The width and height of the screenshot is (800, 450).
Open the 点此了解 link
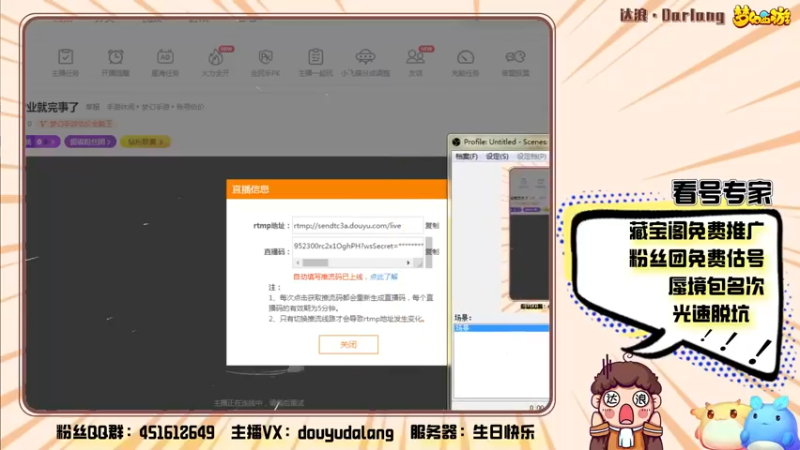pyautogui.click(x=384, y=277)
